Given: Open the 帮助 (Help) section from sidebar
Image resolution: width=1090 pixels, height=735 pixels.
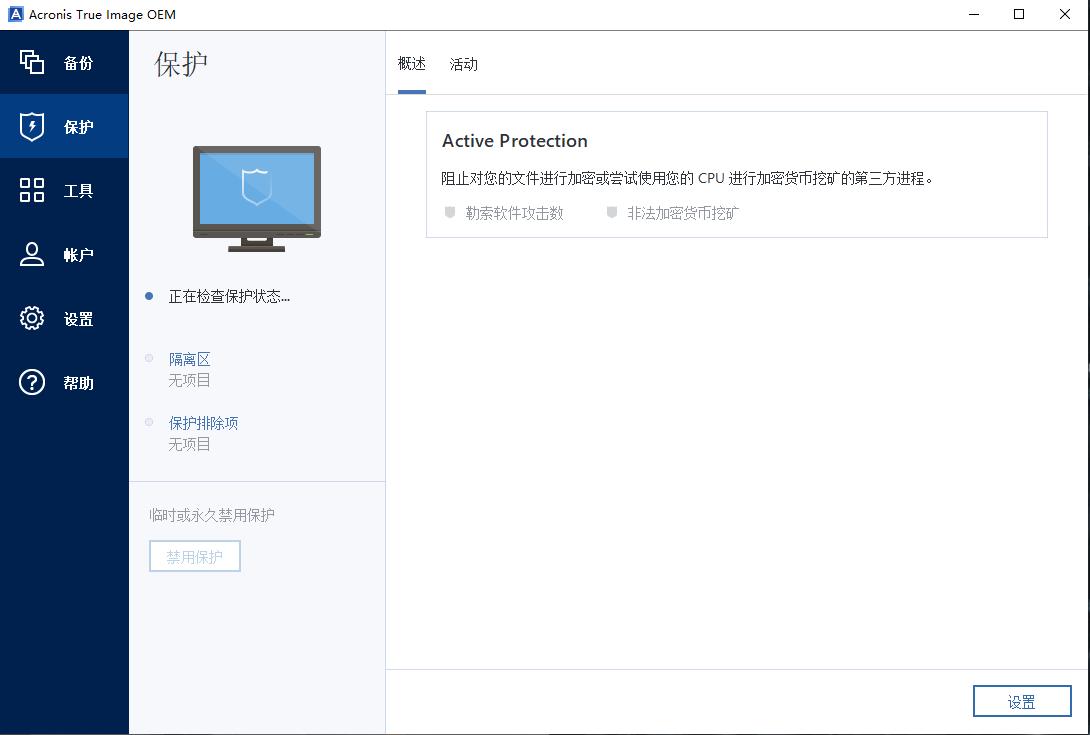Looking at the screenshot, I should click(x=64, y=382).
